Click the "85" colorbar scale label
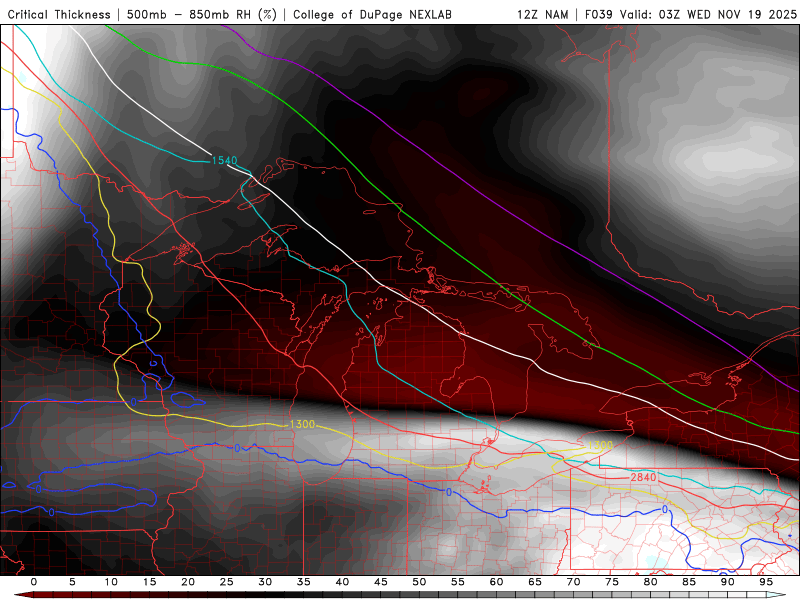This screenshot has height=600, width=800. tap(689, 582)
